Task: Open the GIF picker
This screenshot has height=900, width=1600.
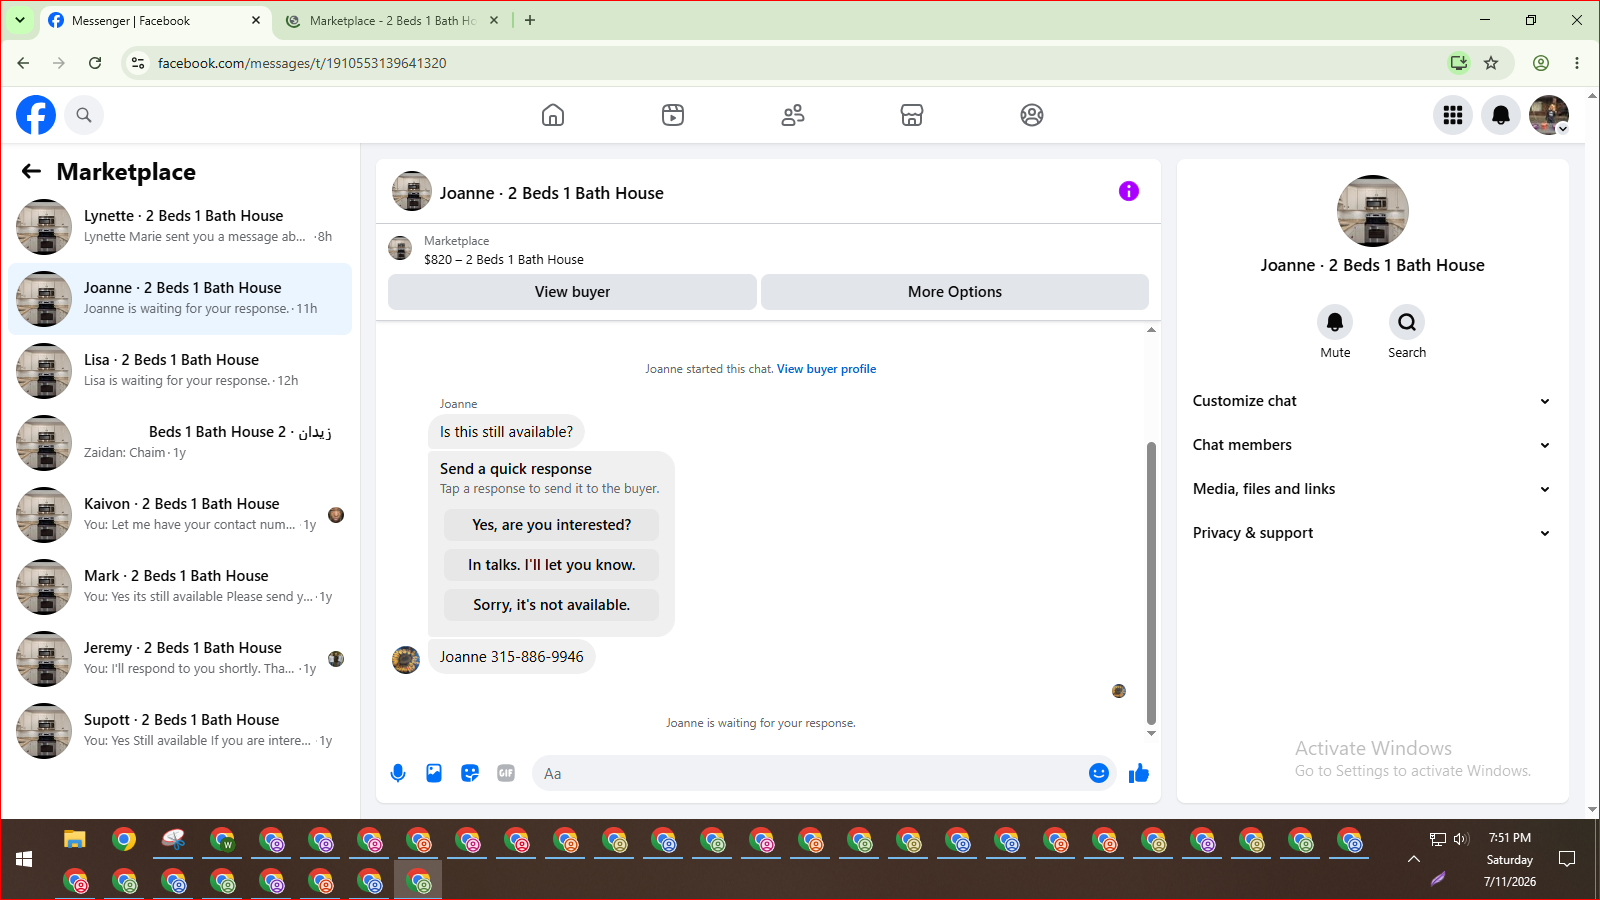Action: point(506,773)
